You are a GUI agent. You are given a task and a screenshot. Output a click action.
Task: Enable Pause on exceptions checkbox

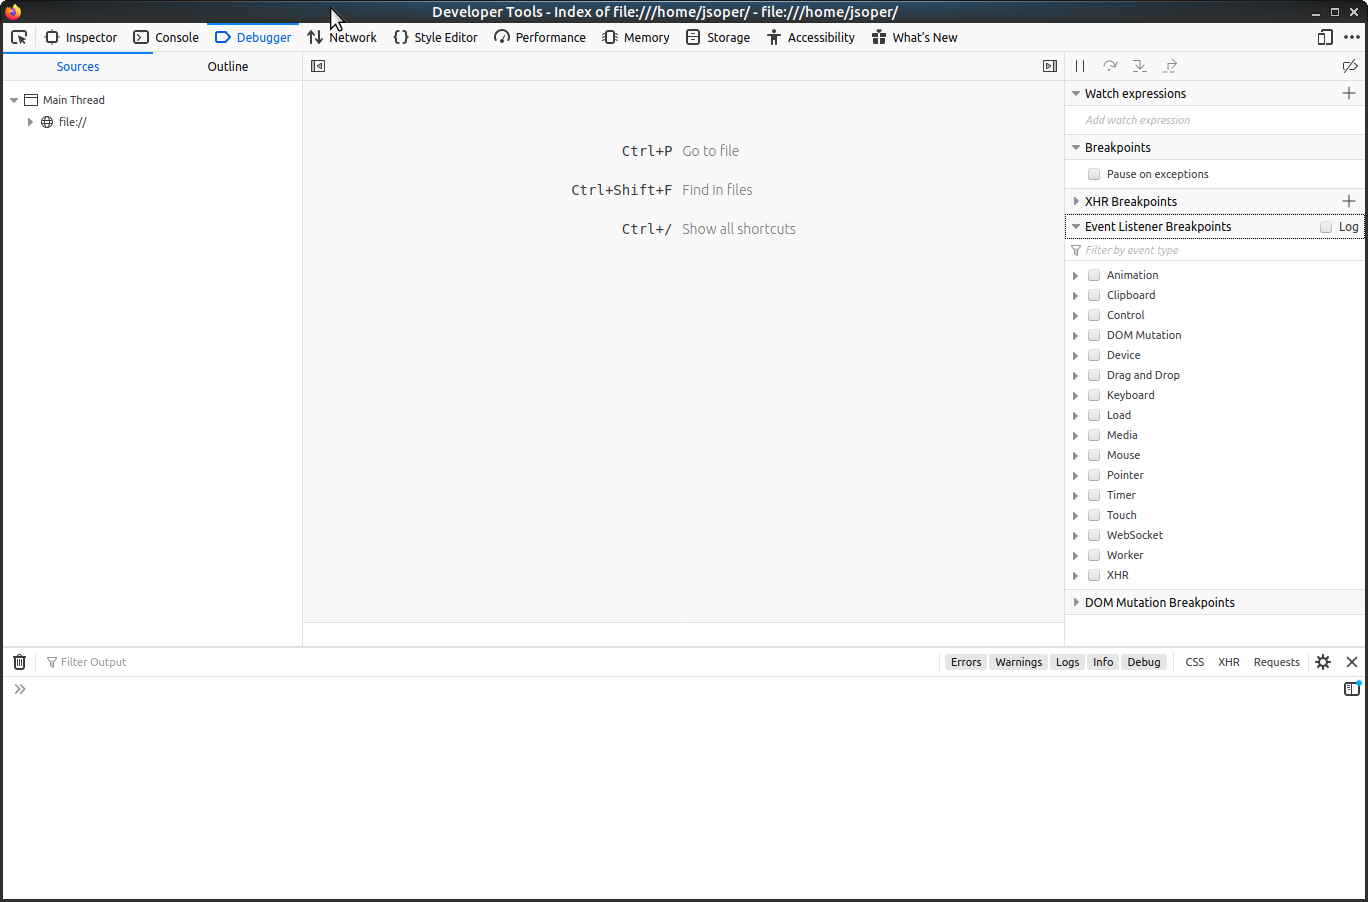tap(1094, 174)
